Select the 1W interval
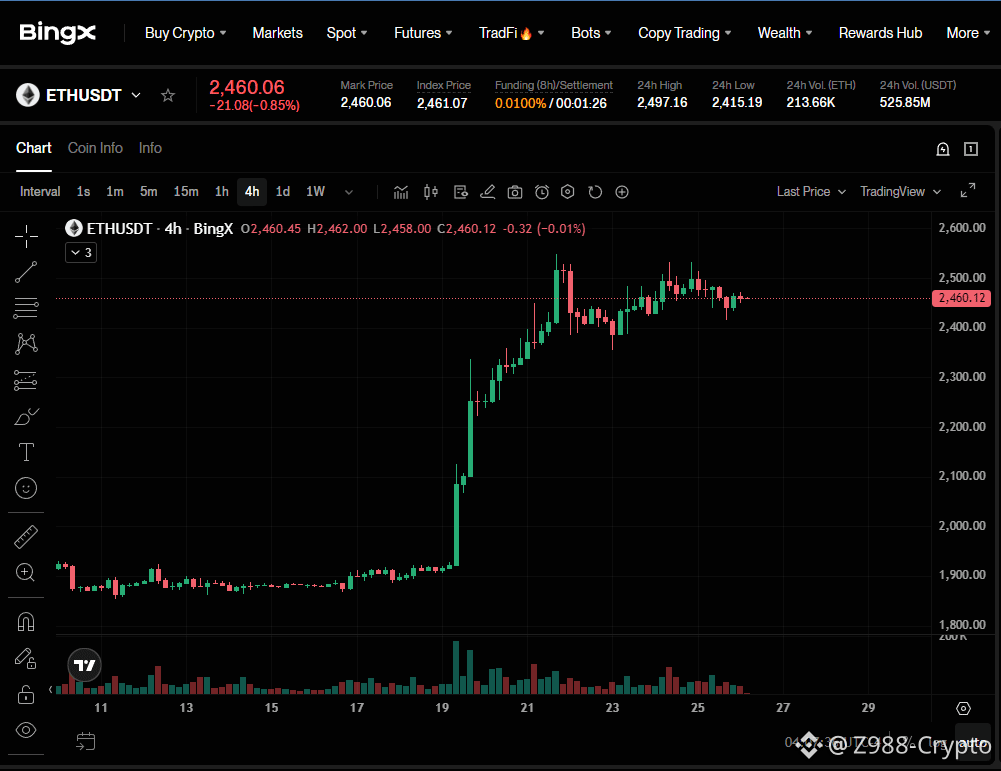This screenshot has width=1001, height=771. click(315, 191)
